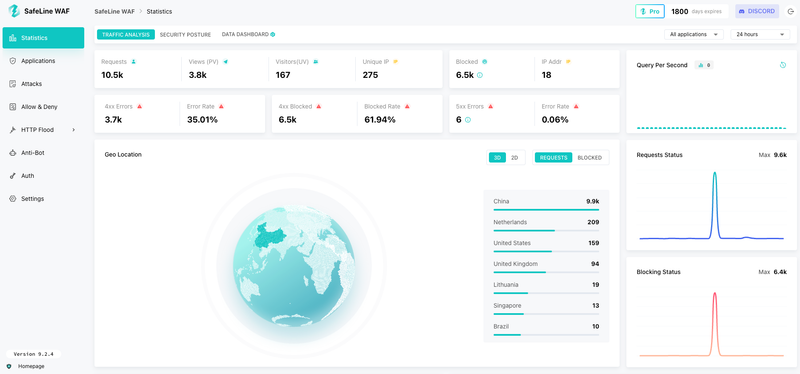The image size is (800, 374).
Task: Click the Requests user icon
Action: [x=134, y=62]
